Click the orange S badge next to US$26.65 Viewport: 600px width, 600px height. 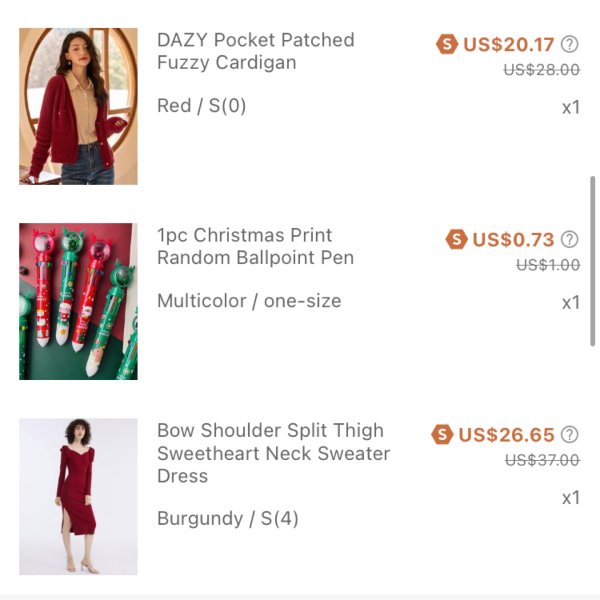(x=442, y=434)
